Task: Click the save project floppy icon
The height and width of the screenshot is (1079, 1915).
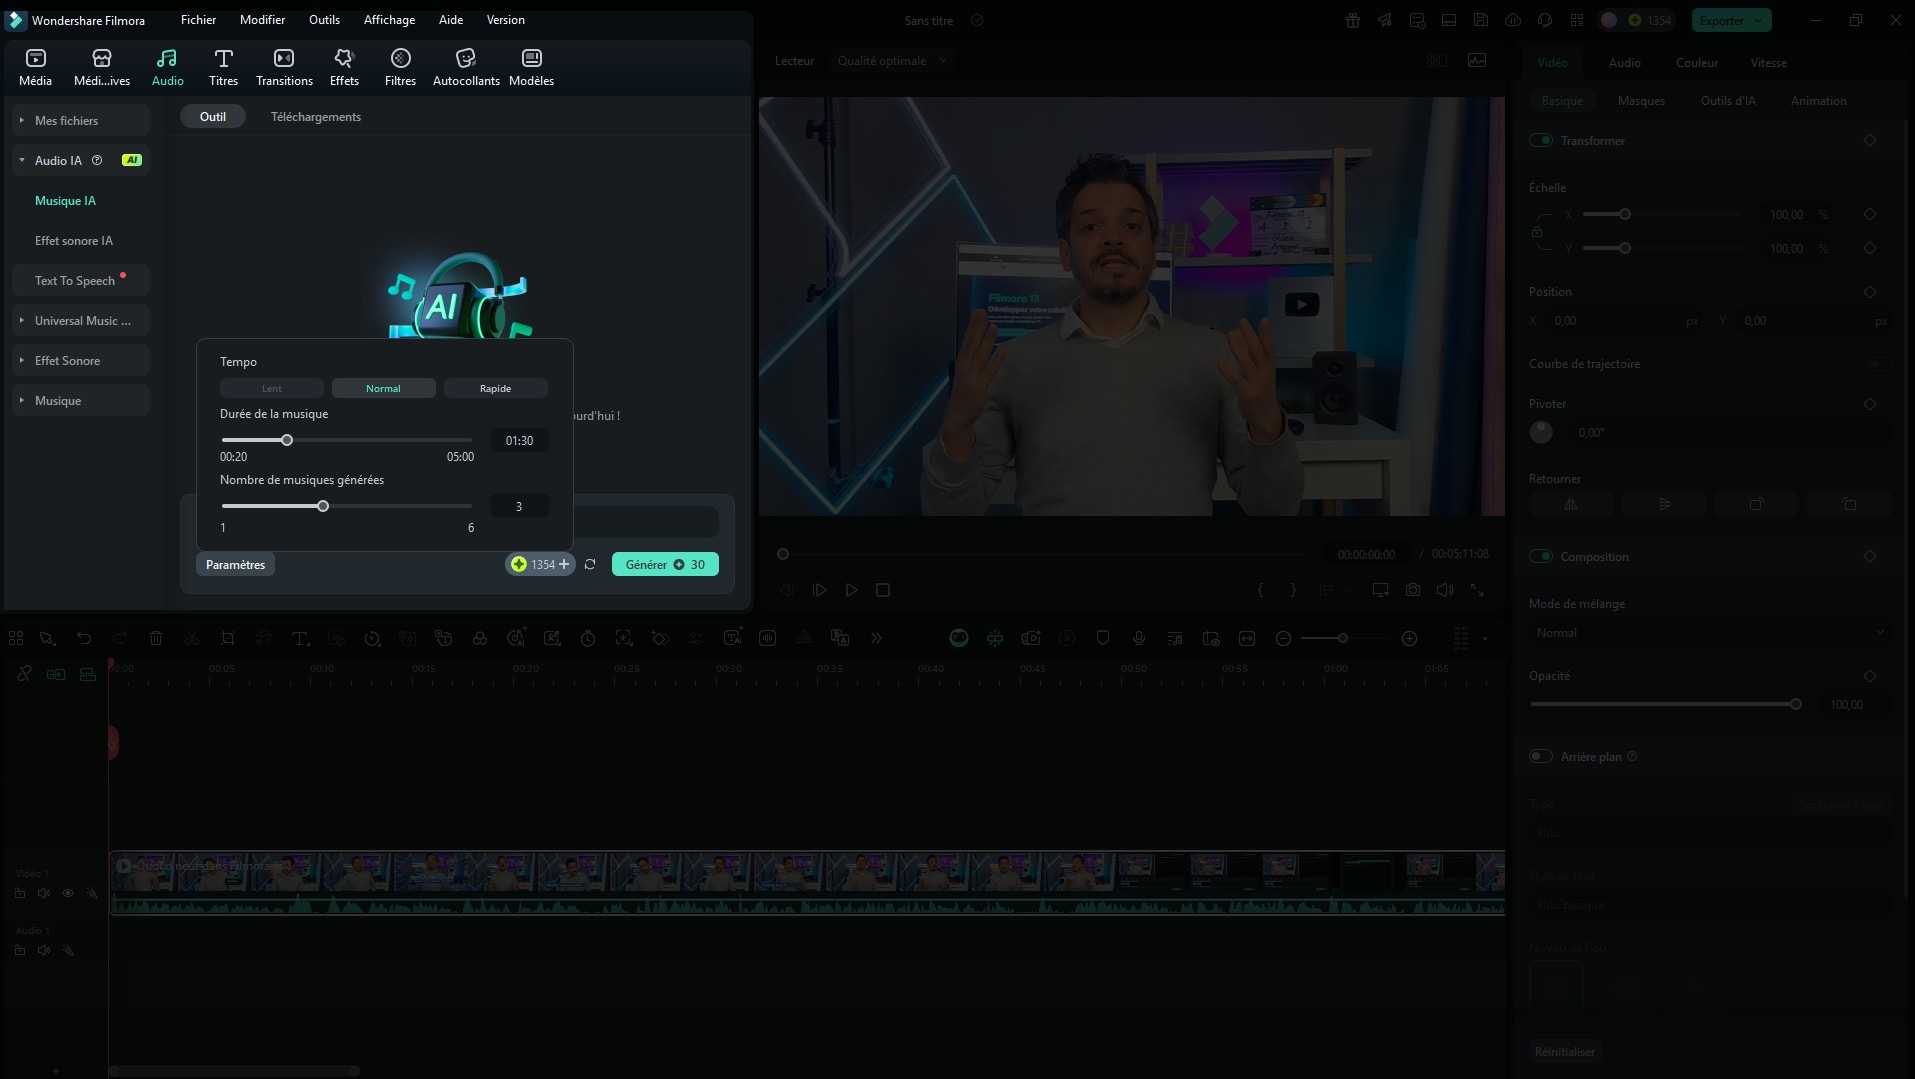Action: tap(1481, 20)
